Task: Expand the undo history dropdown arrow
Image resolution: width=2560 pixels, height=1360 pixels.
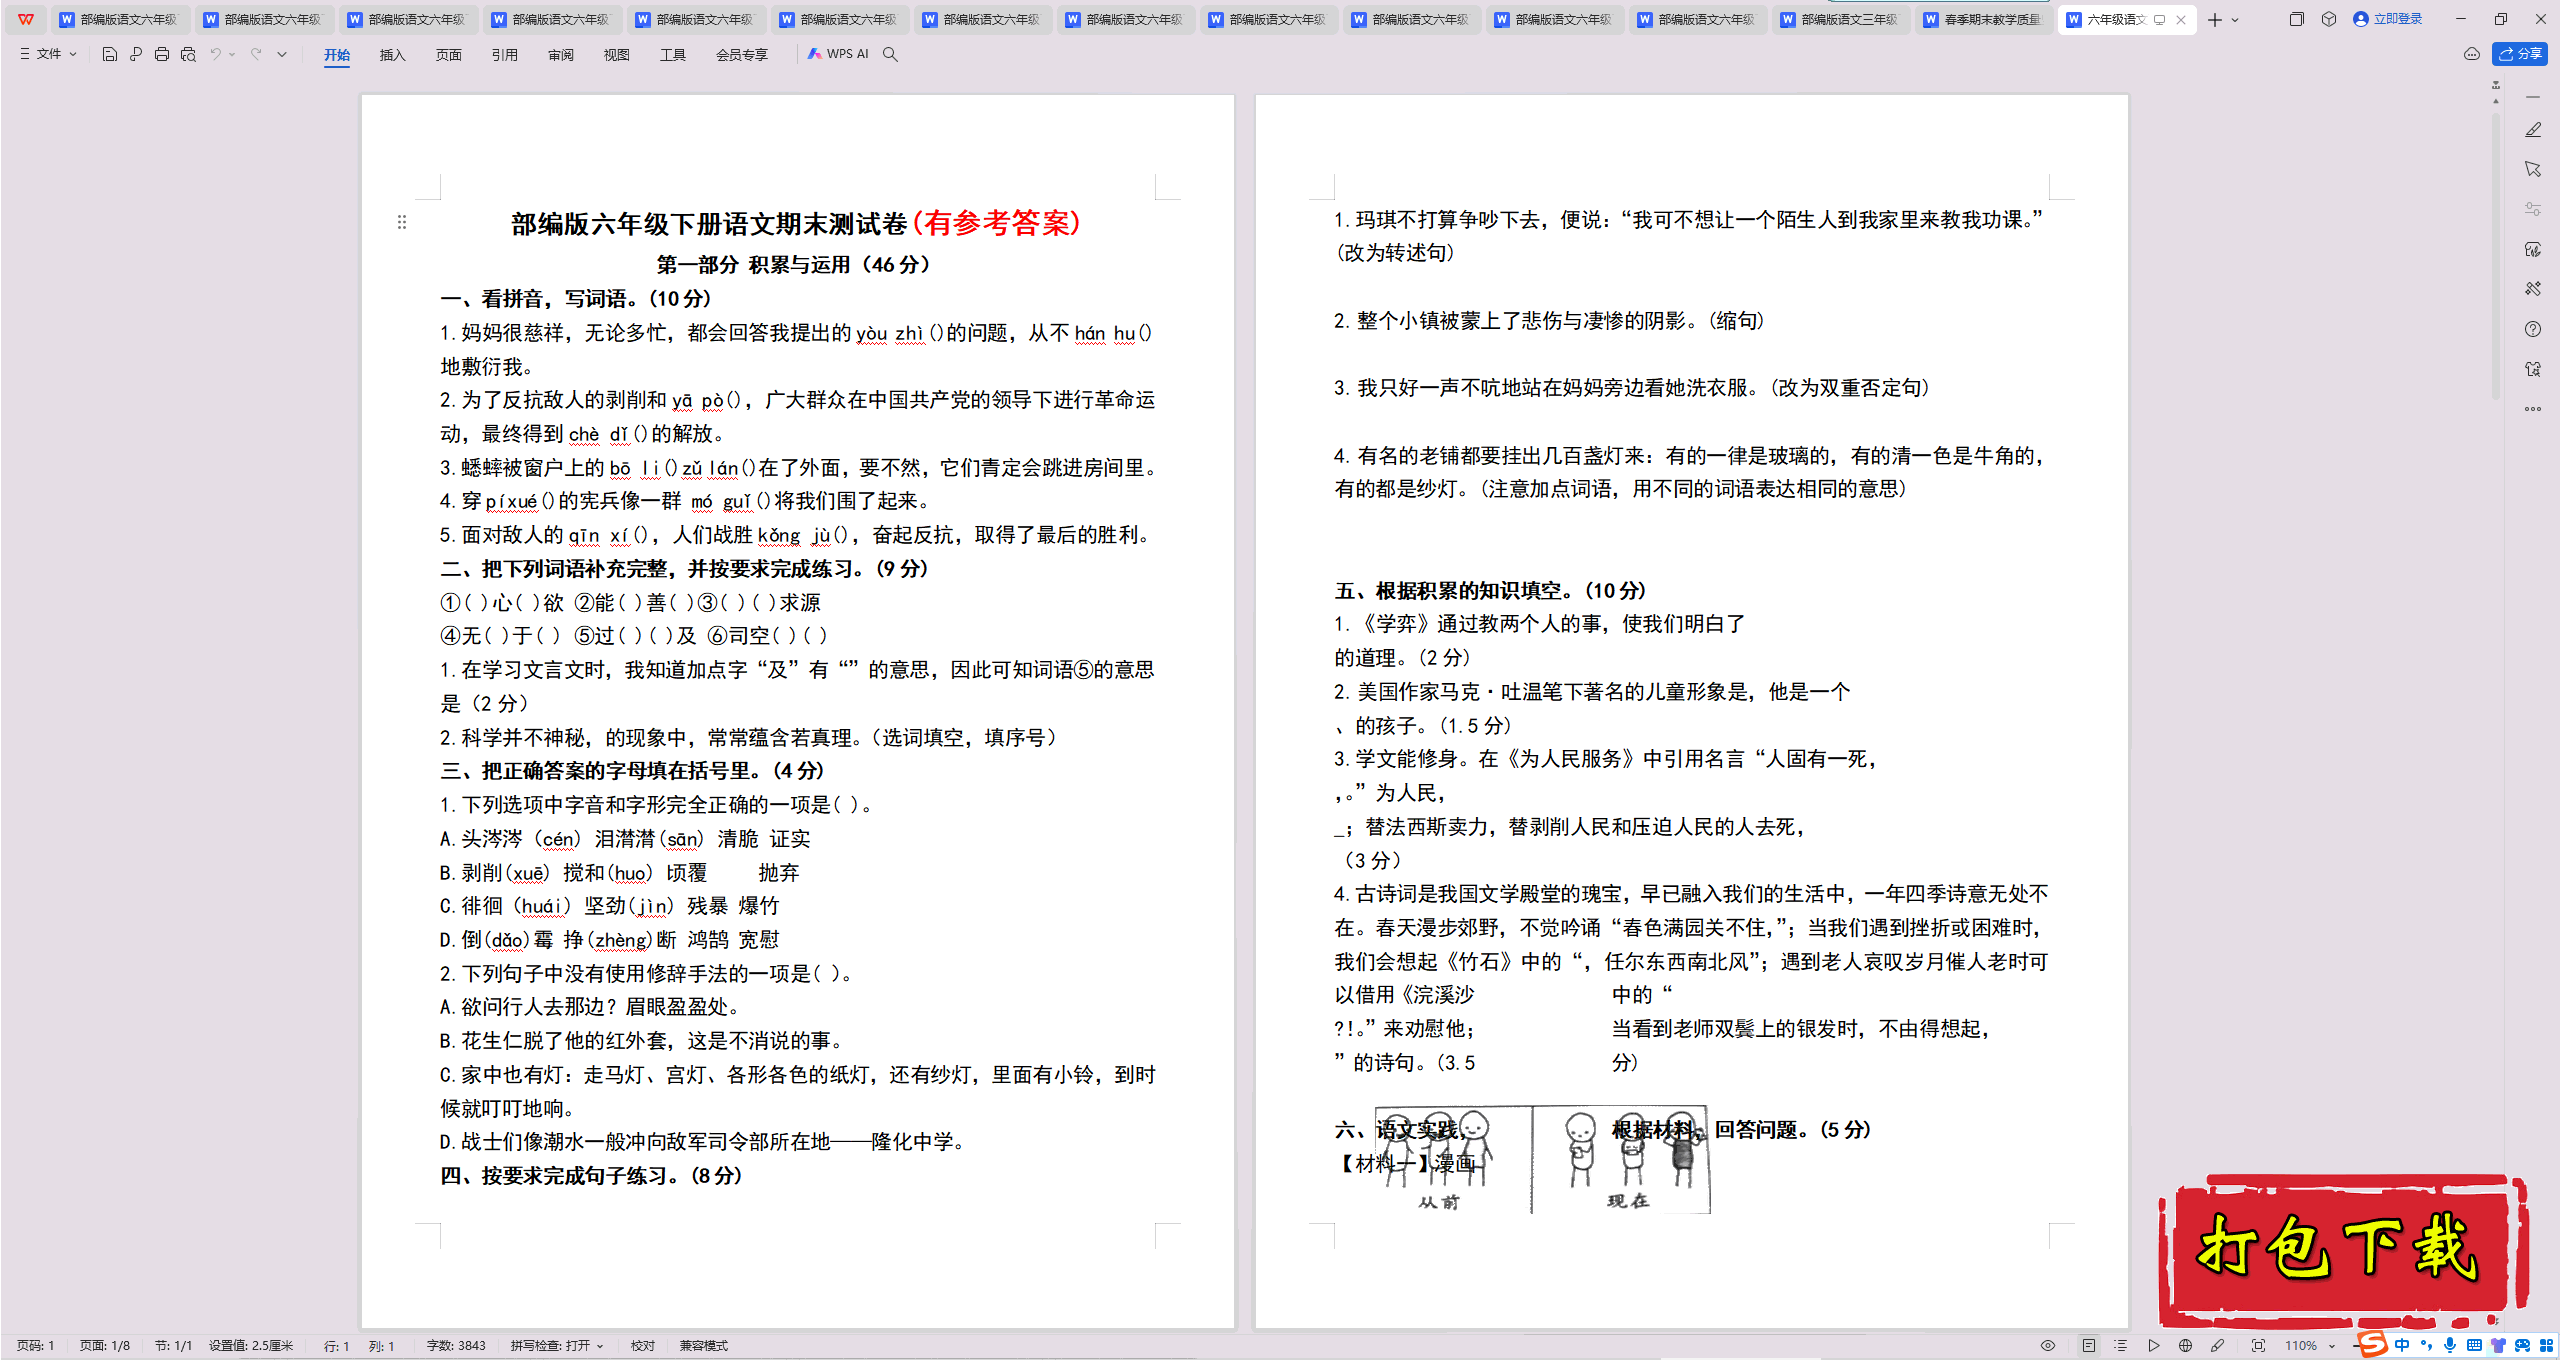Action: [x=232, y=54]
